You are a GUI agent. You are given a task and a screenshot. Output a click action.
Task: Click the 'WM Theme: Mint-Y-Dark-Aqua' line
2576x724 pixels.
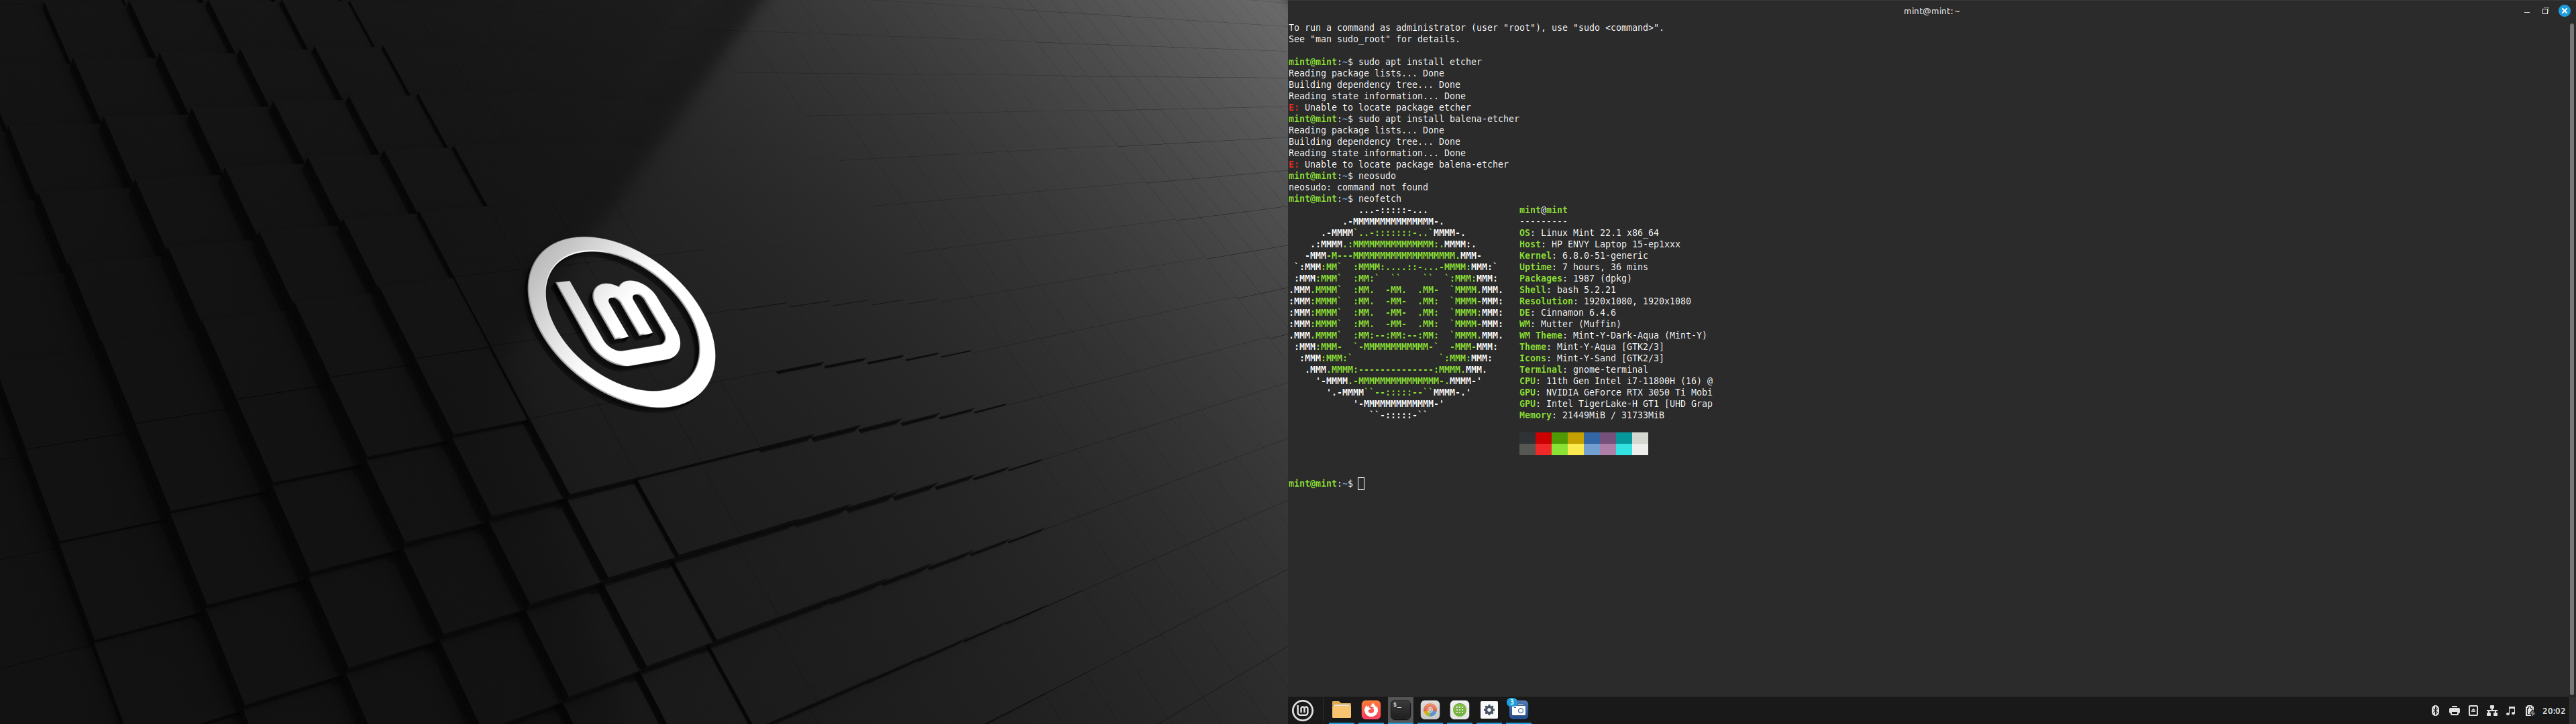[1613, 336]
